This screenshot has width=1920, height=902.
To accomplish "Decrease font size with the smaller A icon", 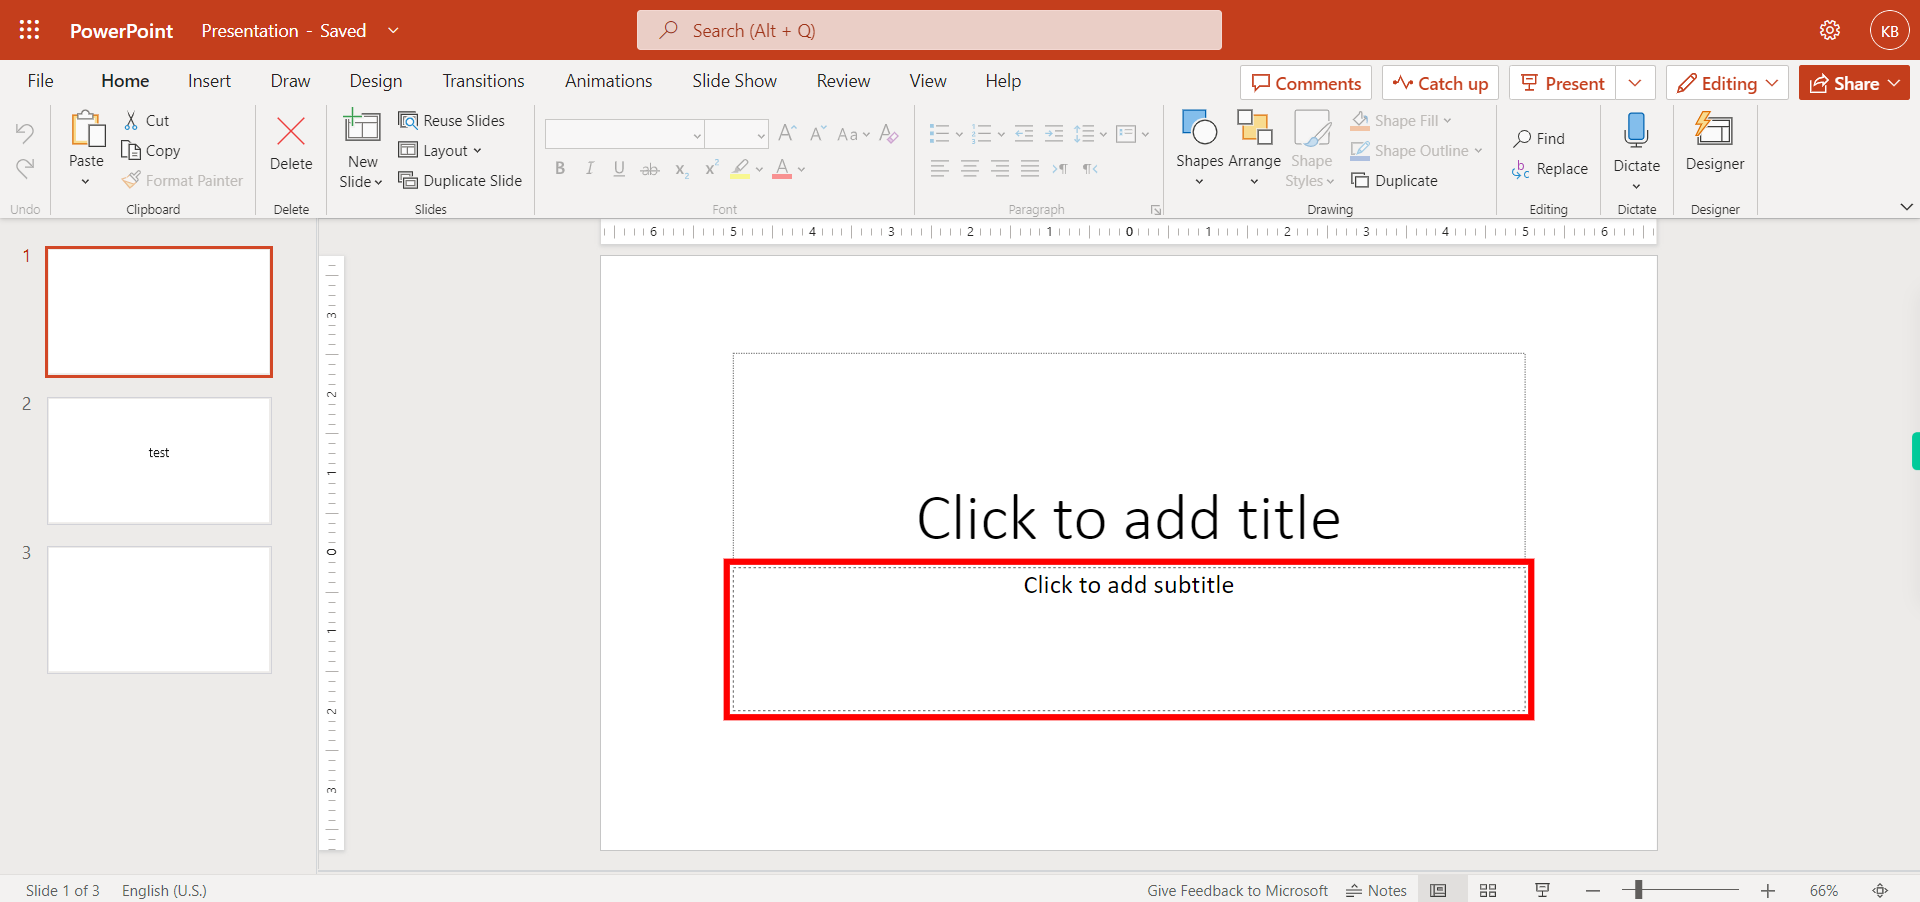I will click(x=817, y=133).
